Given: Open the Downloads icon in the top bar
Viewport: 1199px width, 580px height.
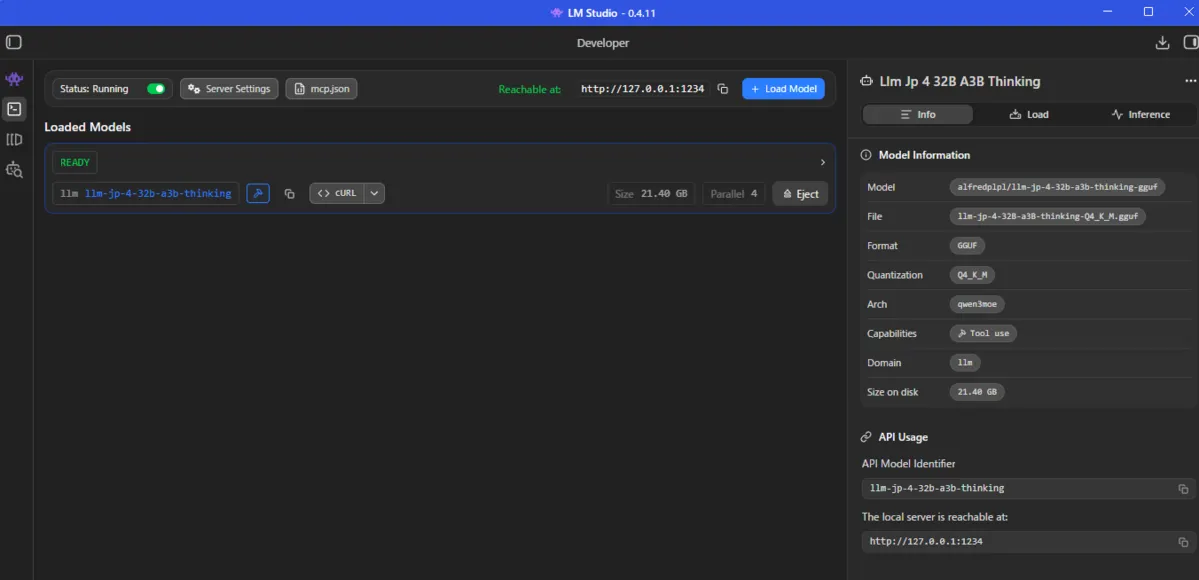Looking at the screenshot, I should pyautogui.click(x=1162, y=43).
